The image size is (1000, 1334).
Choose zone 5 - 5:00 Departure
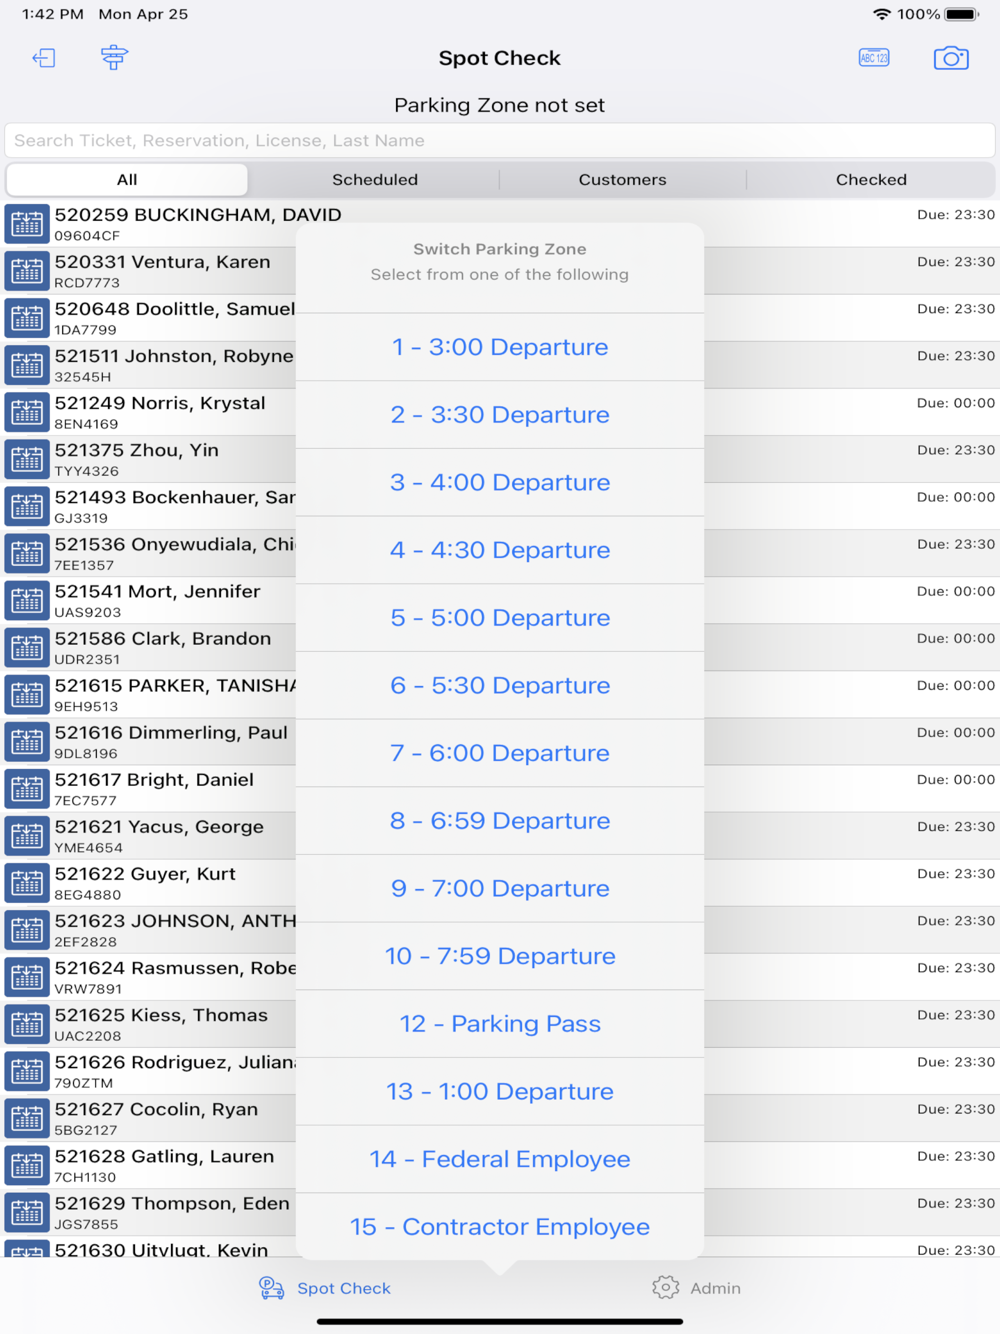(500, 618)
